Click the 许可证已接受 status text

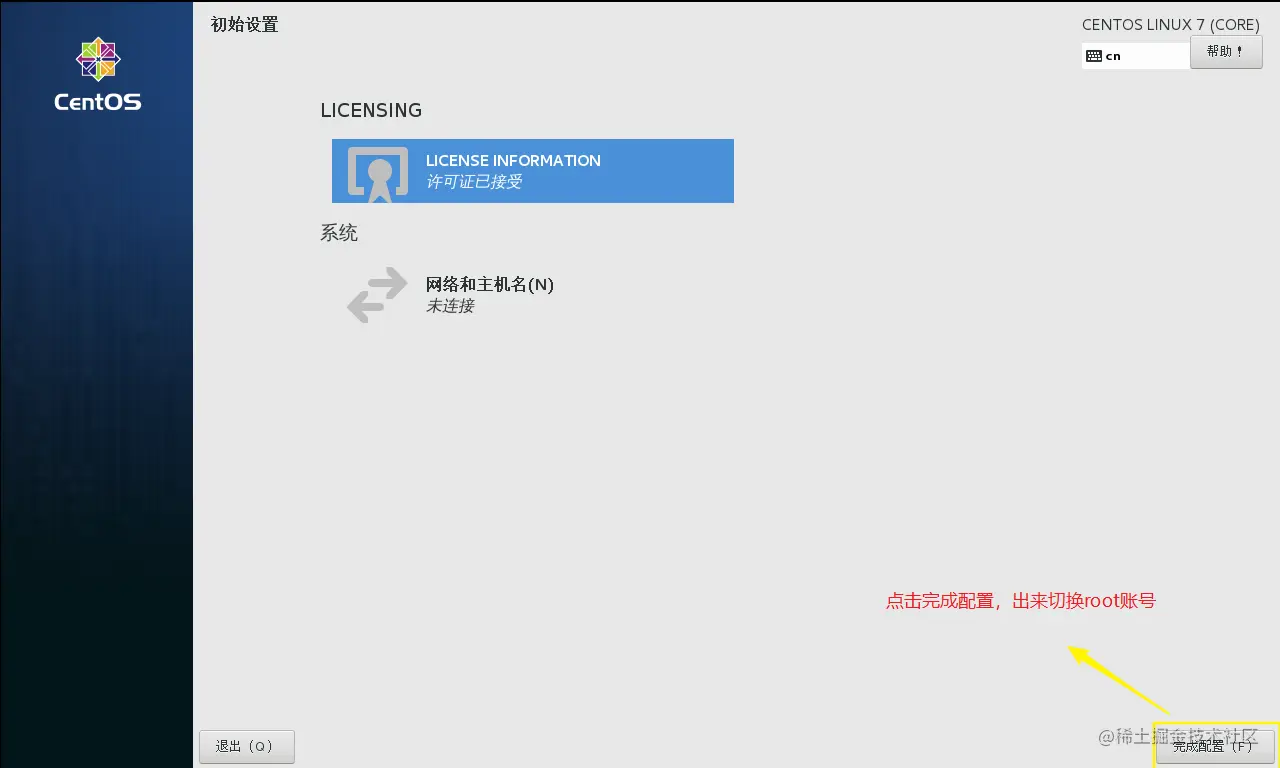[474, 182]
